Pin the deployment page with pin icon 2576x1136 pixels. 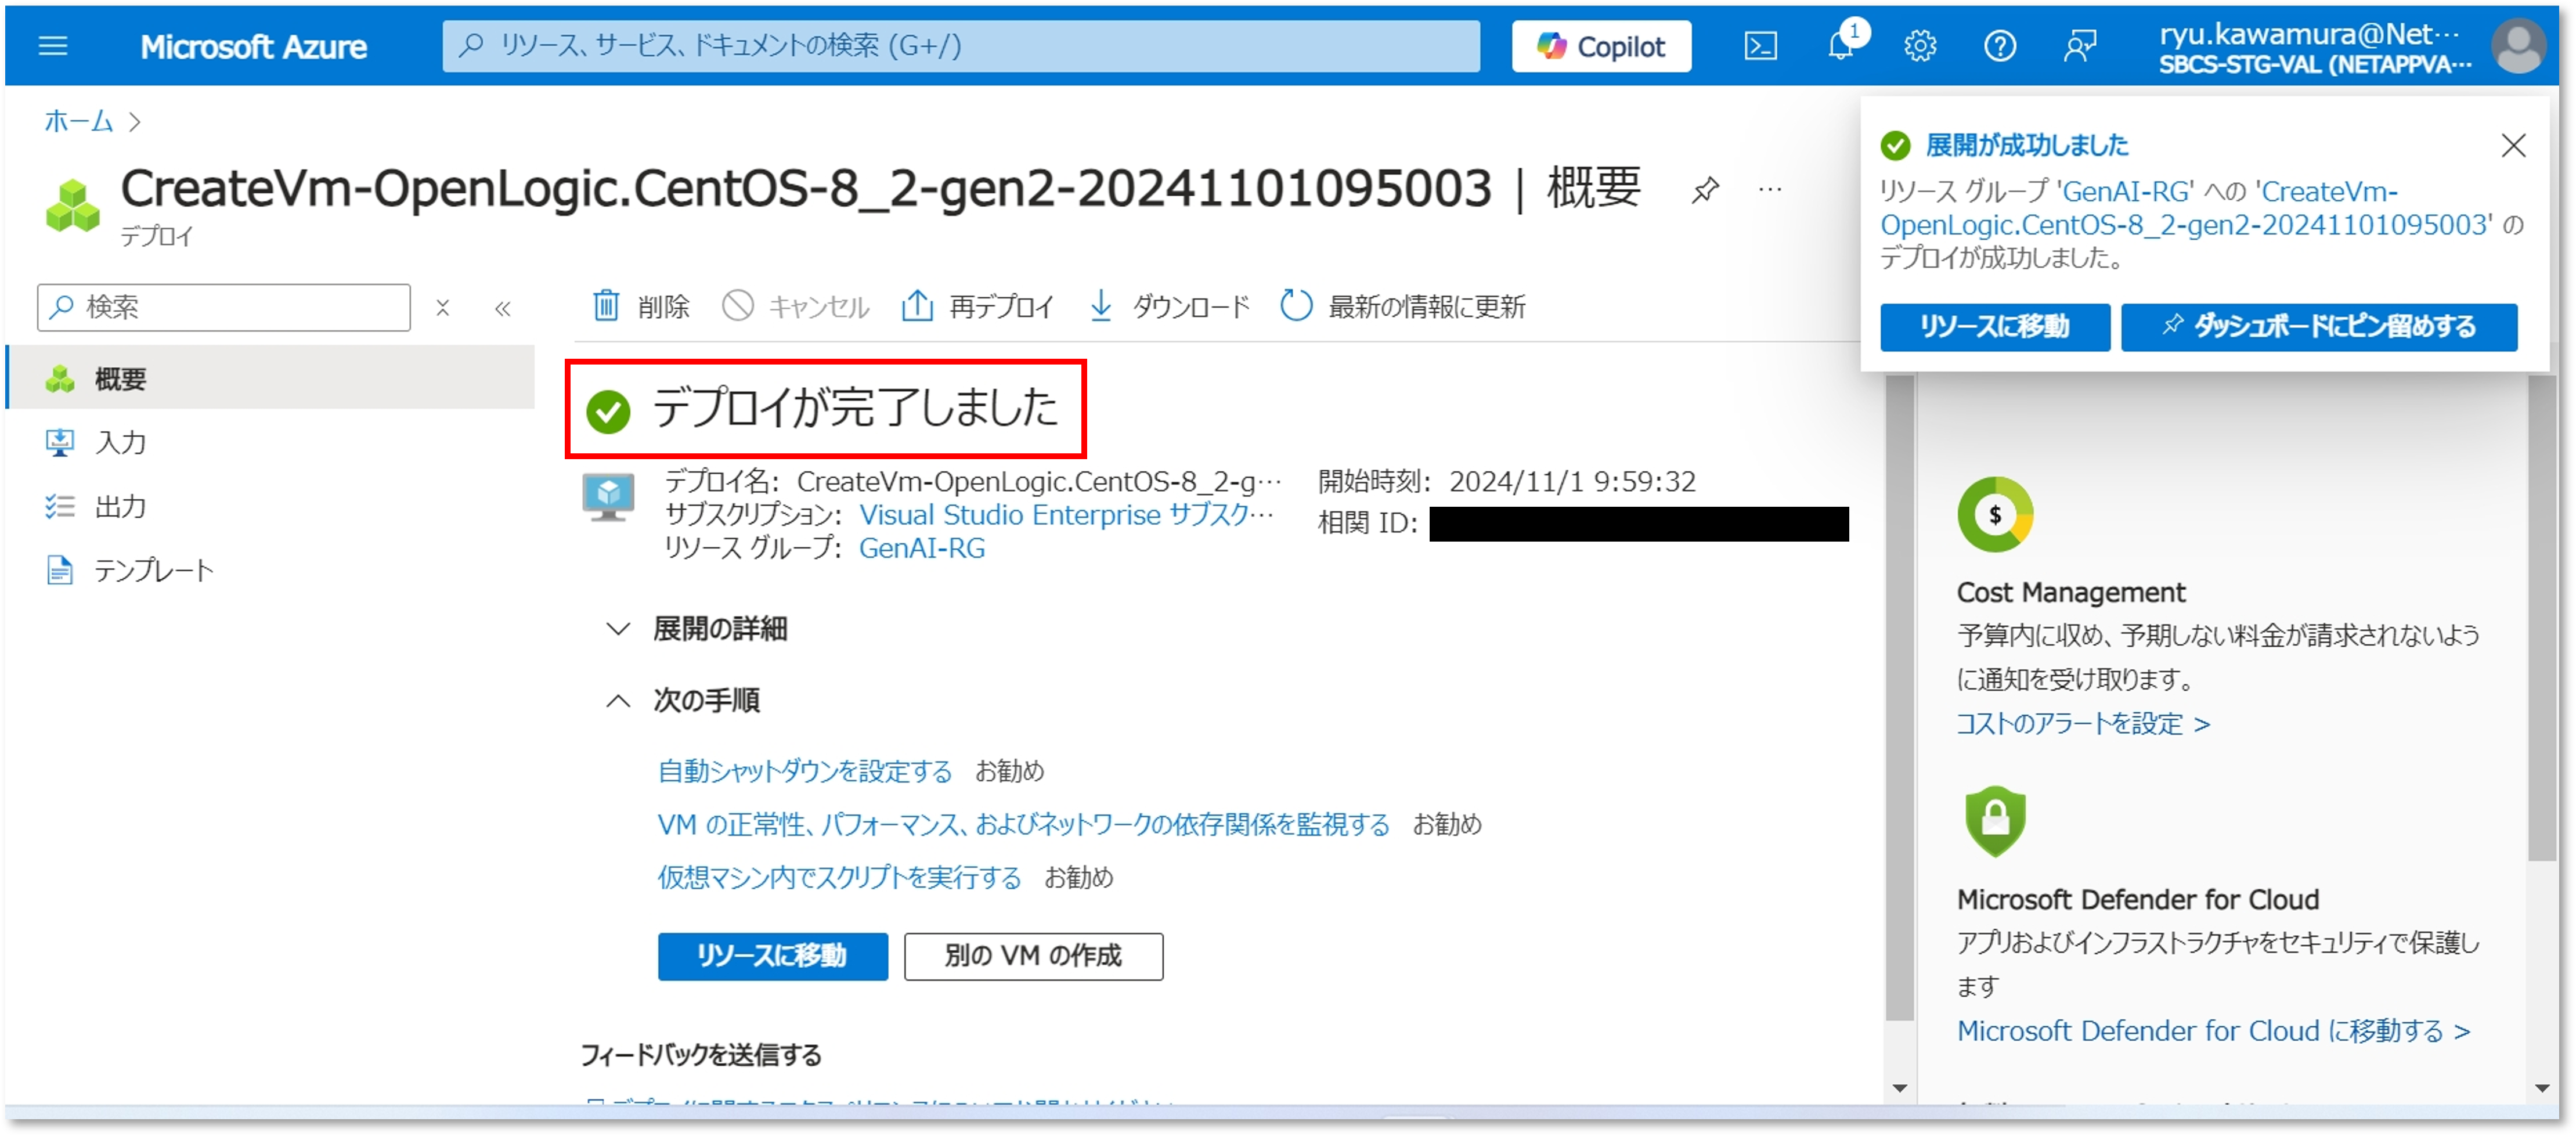pyautogui.click(x=1704, y=189)
